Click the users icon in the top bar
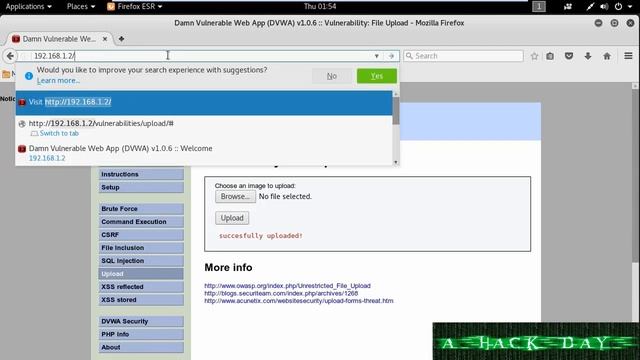The width and height of the screenshot is (640, 360). coord(568,7)
